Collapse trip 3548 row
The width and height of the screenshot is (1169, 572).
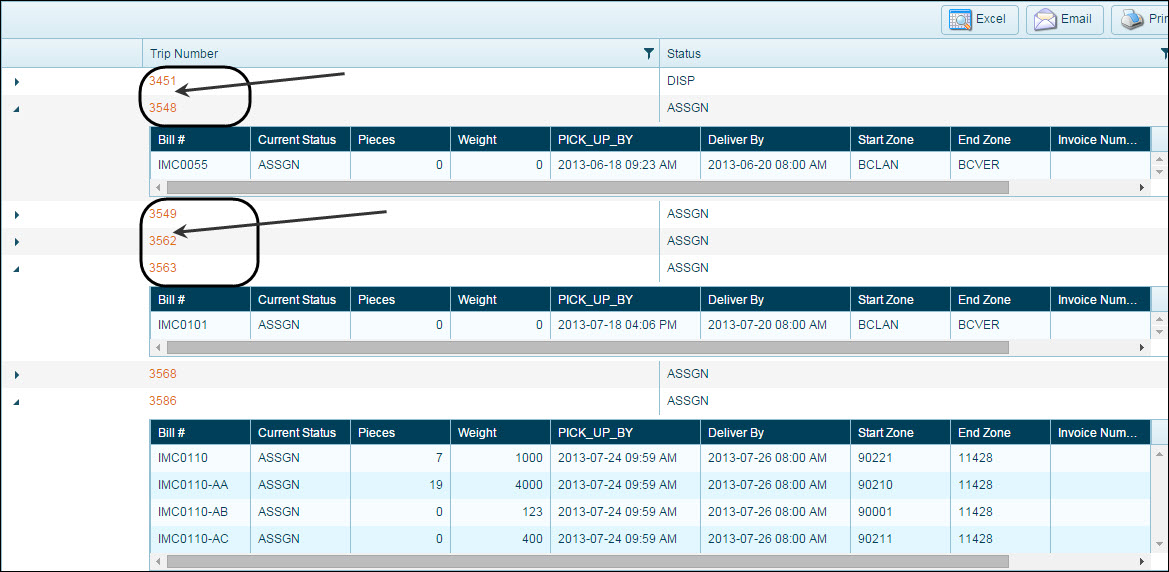[x=16, y=109]
